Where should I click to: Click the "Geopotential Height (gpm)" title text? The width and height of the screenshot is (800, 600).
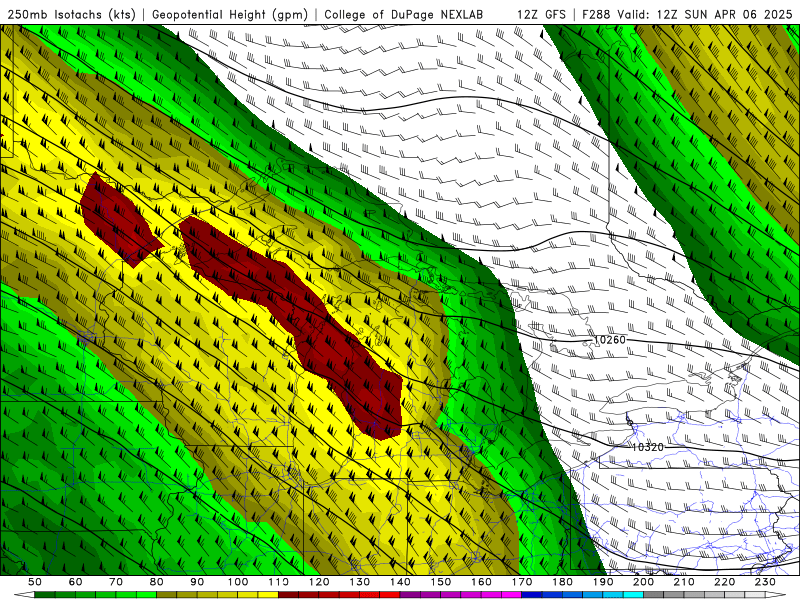point(230,15)
